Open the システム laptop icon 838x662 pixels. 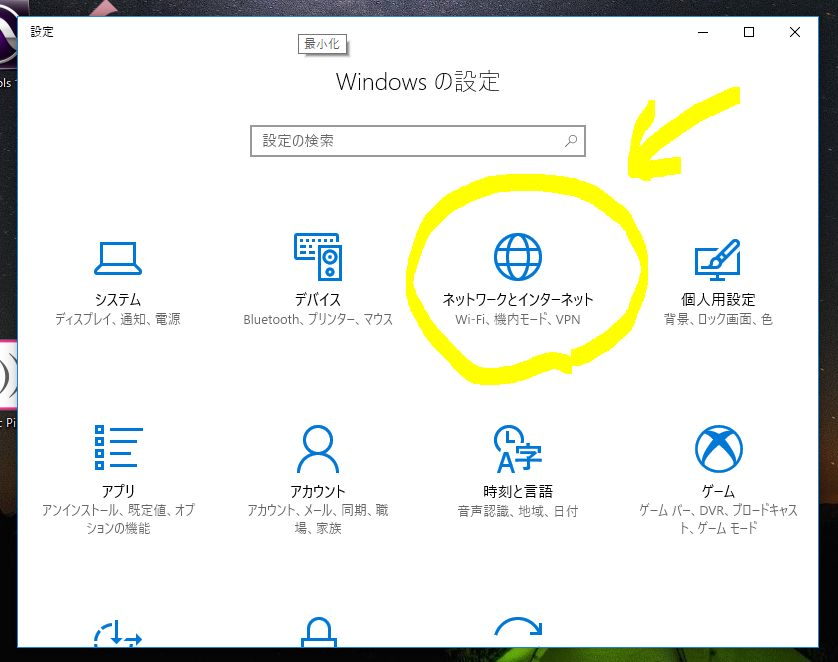pyautogui.click(x=118, y=258)
